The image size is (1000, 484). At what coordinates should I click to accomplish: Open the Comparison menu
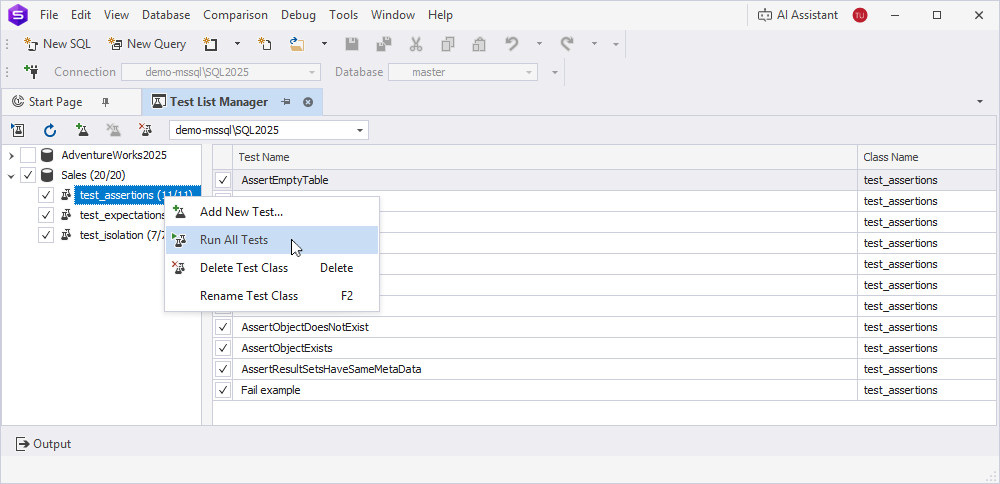point(235,15)
